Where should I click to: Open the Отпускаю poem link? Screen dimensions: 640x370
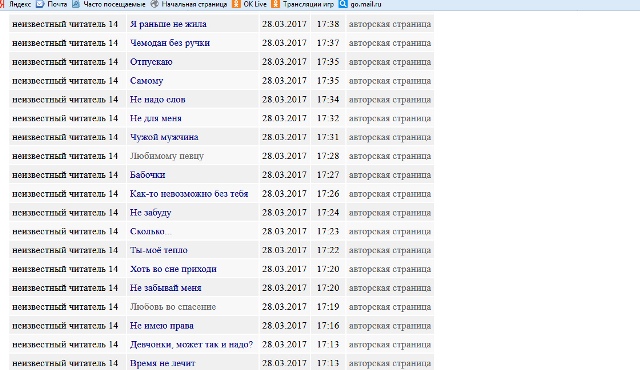(x=151, y=62)
